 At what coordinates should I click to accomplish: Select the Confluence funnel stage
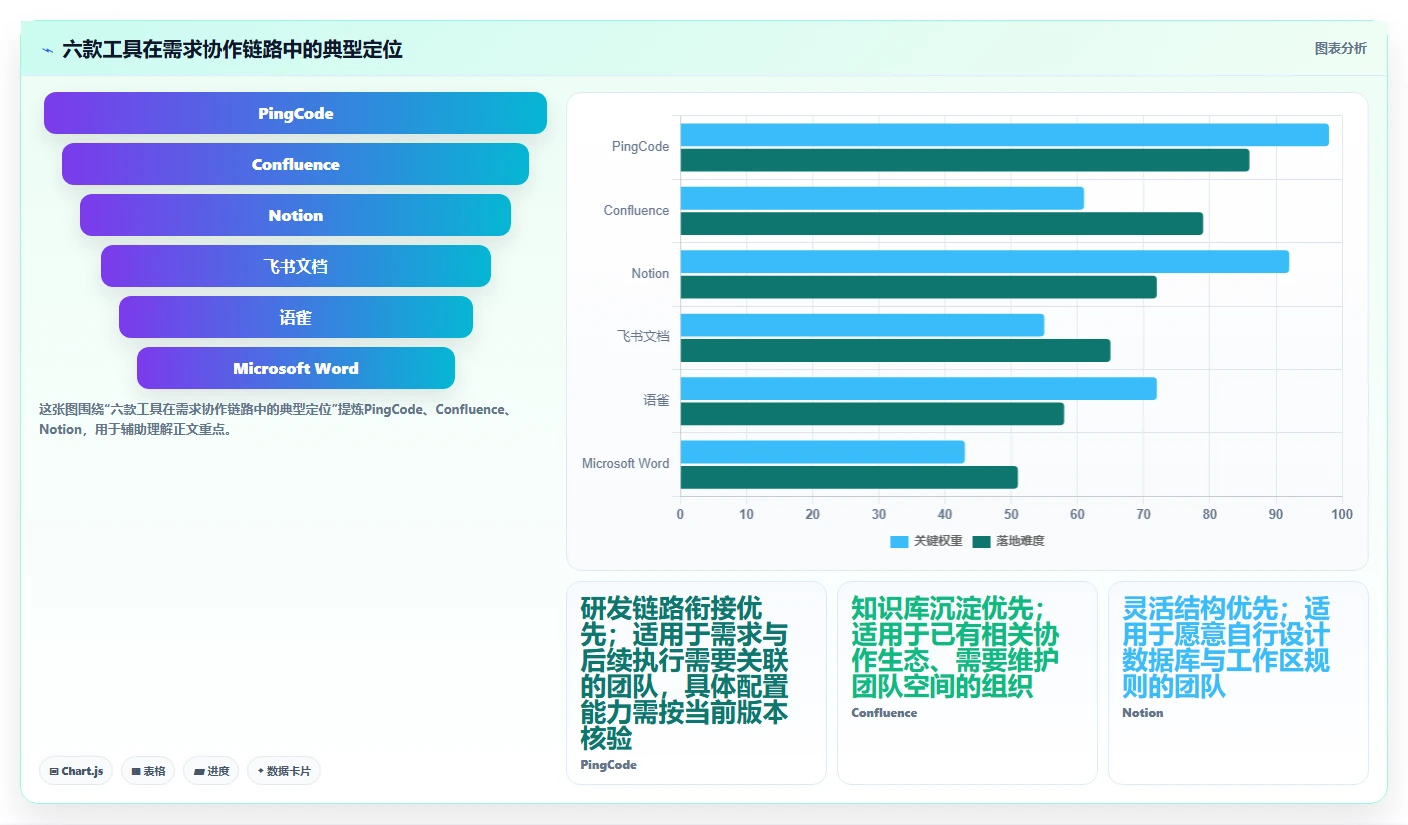tap(295, 164)
